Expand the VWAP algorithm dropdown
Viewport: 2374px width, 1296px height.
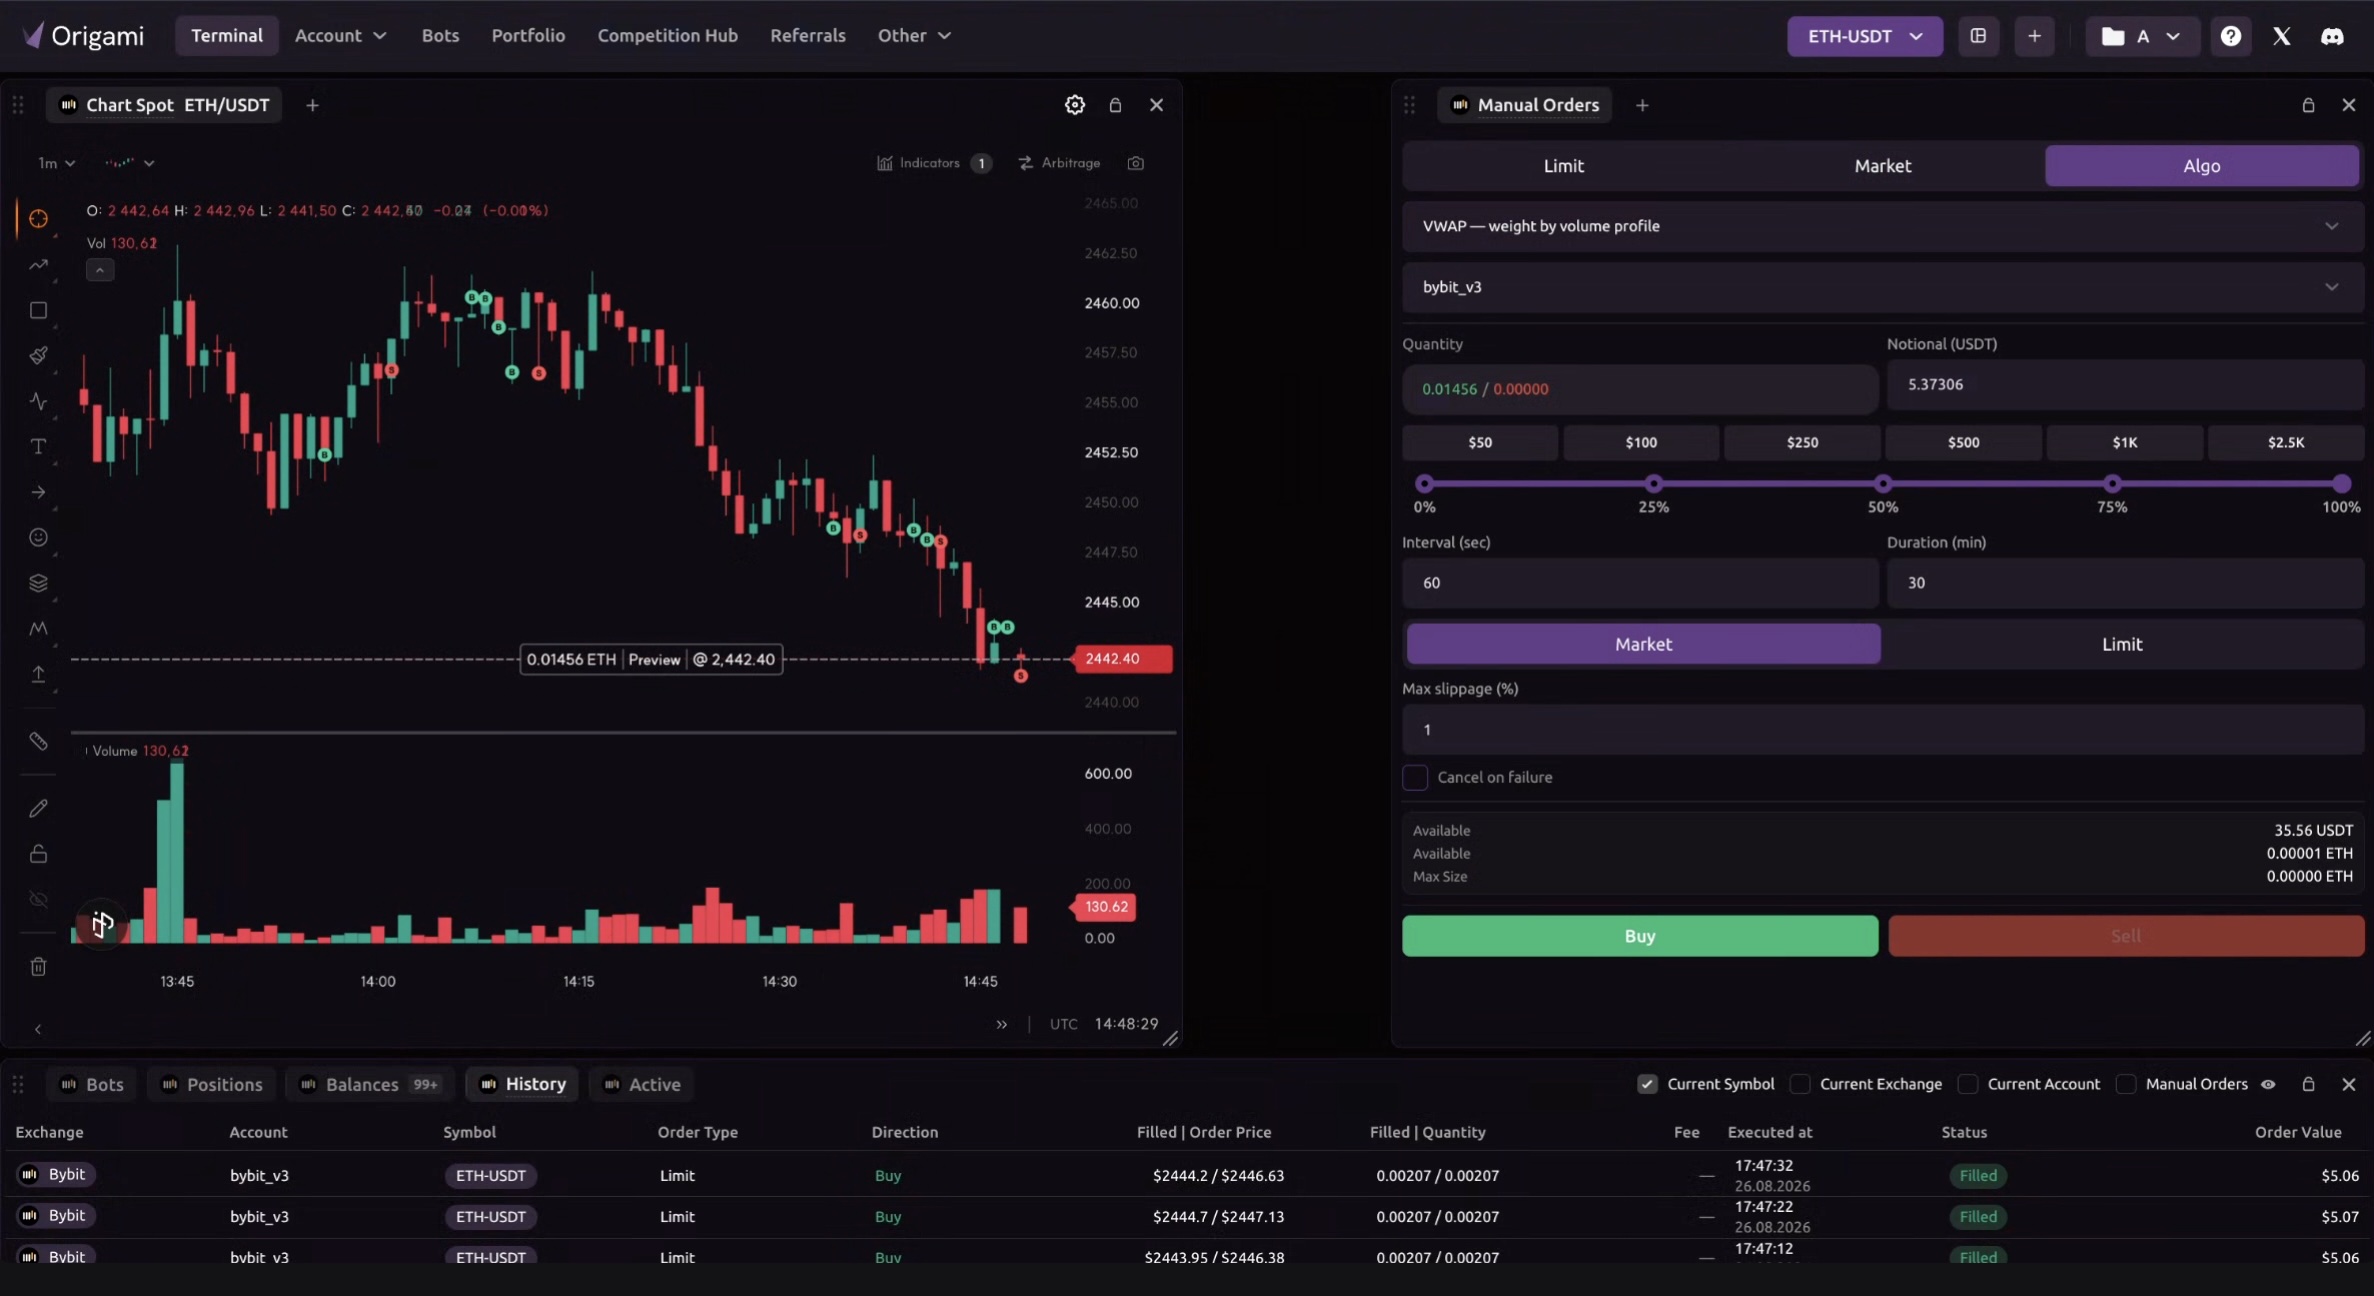coord(1883,227)
